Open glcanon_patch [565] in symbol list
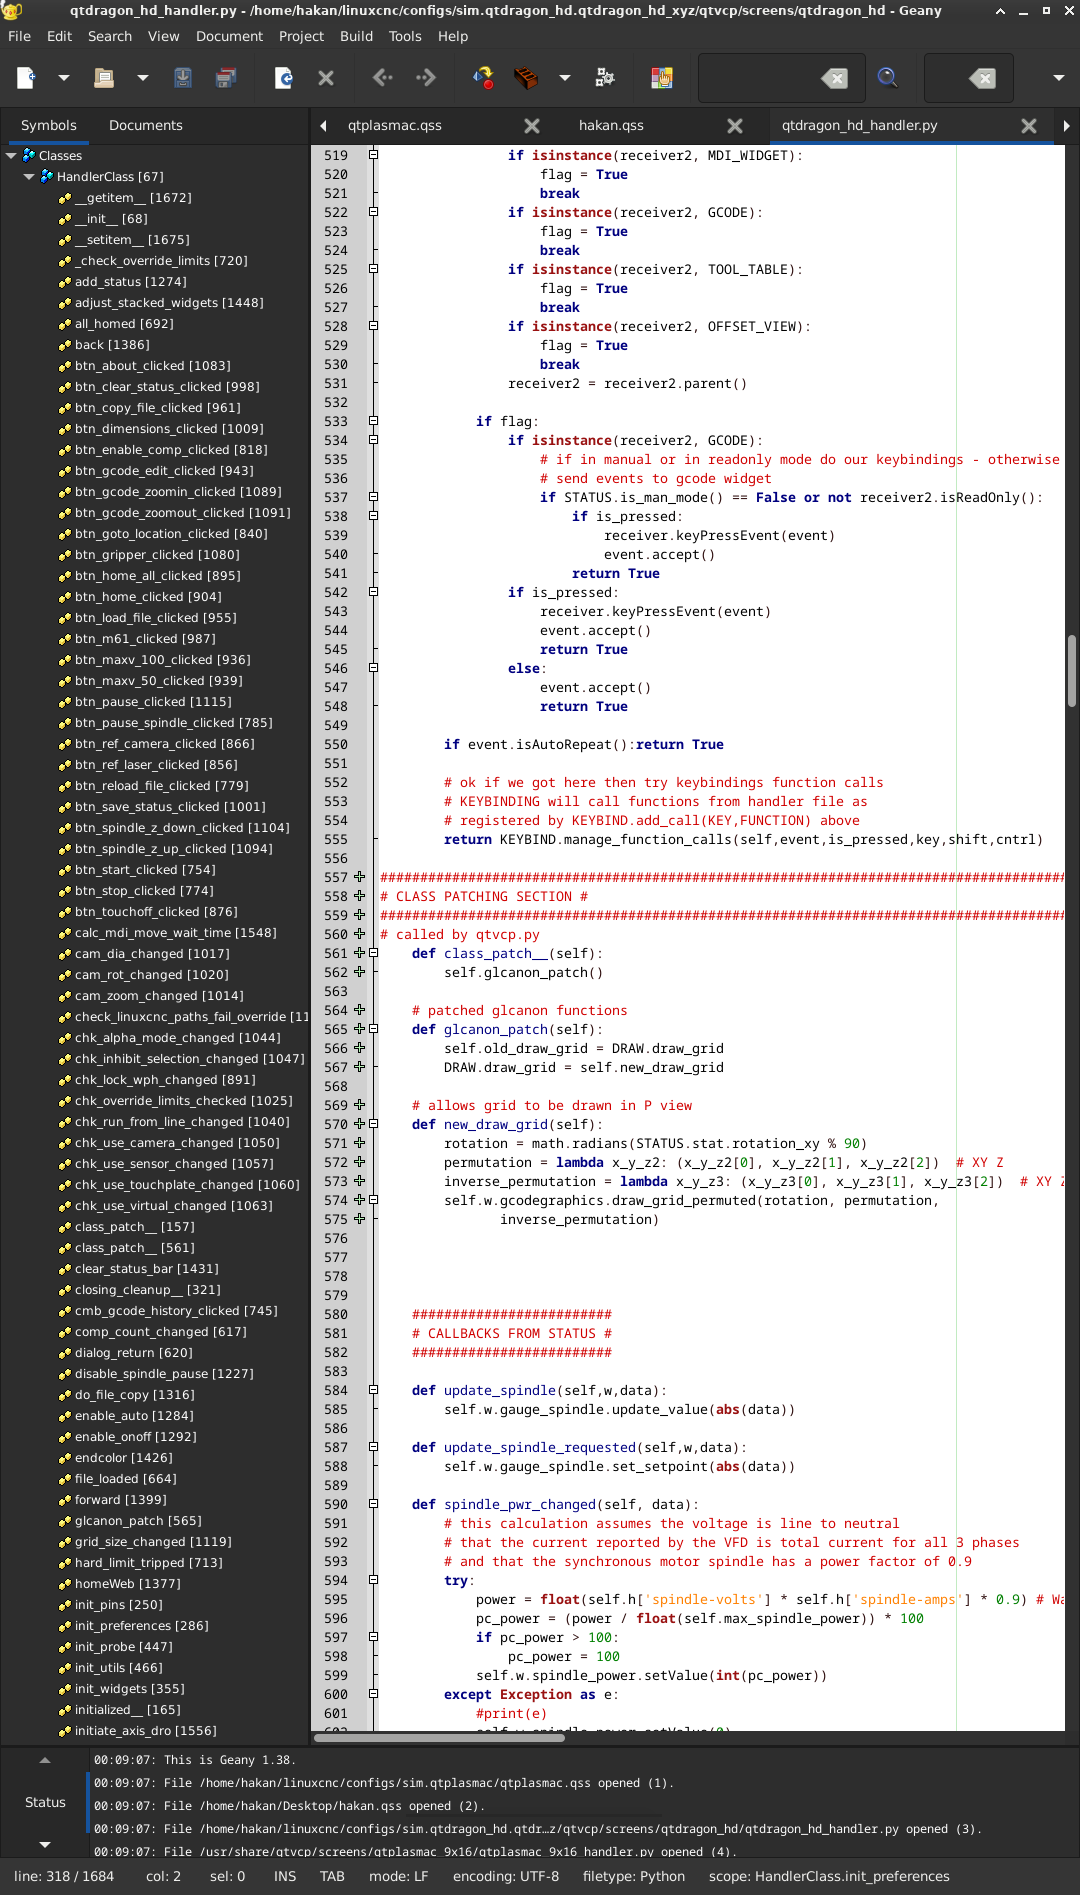Image resolution: width=1080 pixels, height=1895 pixels. click(x=138, y=1520)
